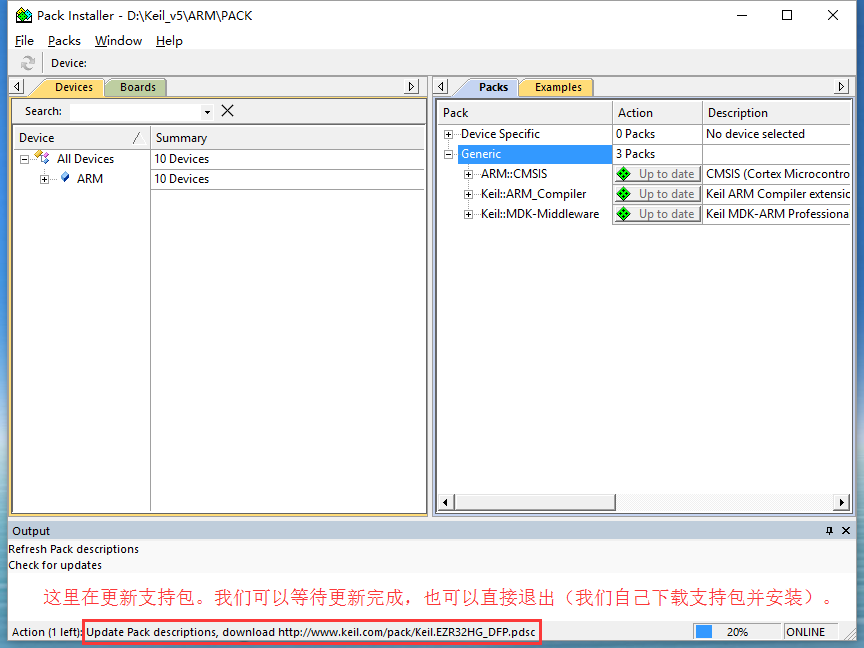Expand the Device Specific pack group
The image size is (864, 648).
(449, 134)
